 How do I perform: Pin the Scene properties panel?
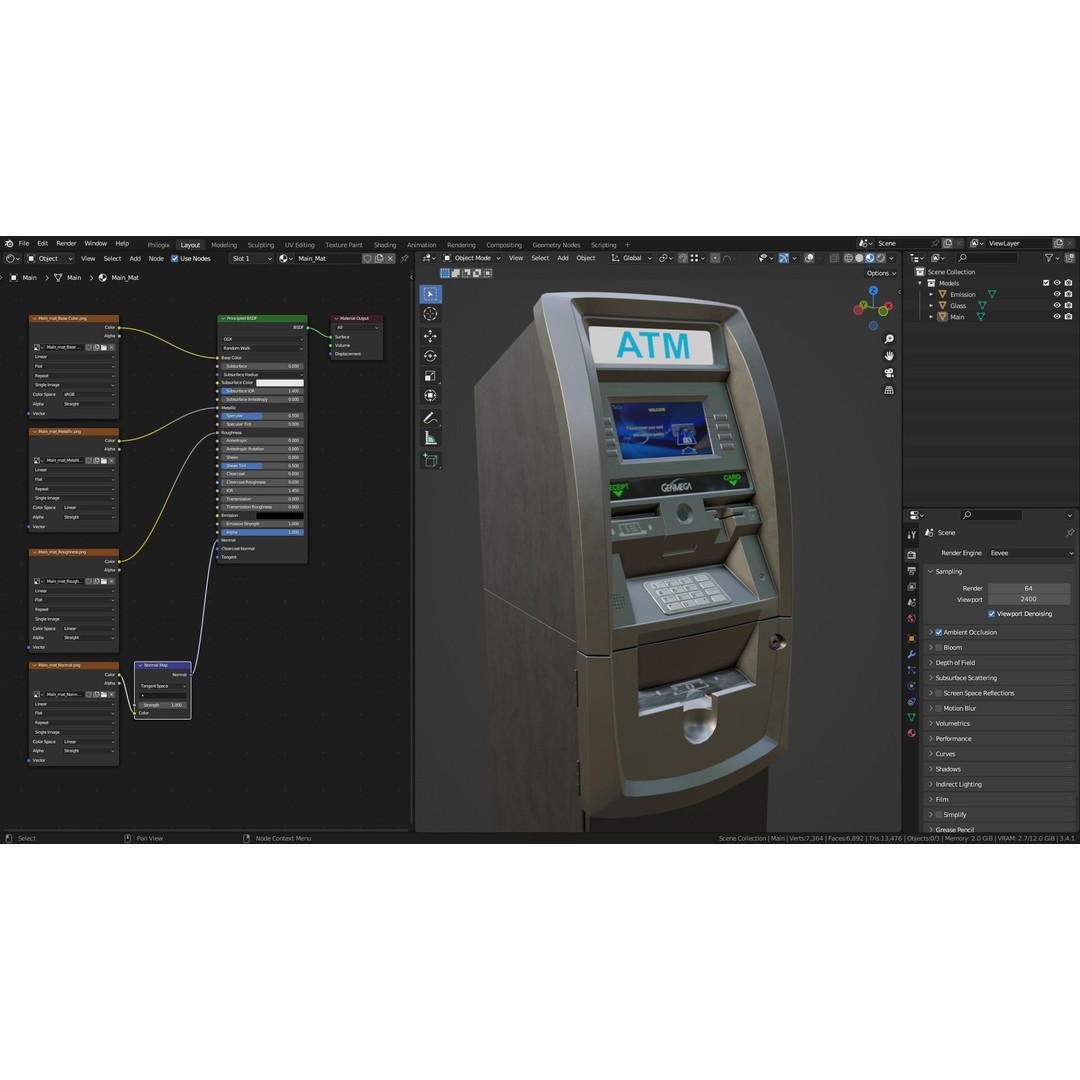(x=1070, y=532)
